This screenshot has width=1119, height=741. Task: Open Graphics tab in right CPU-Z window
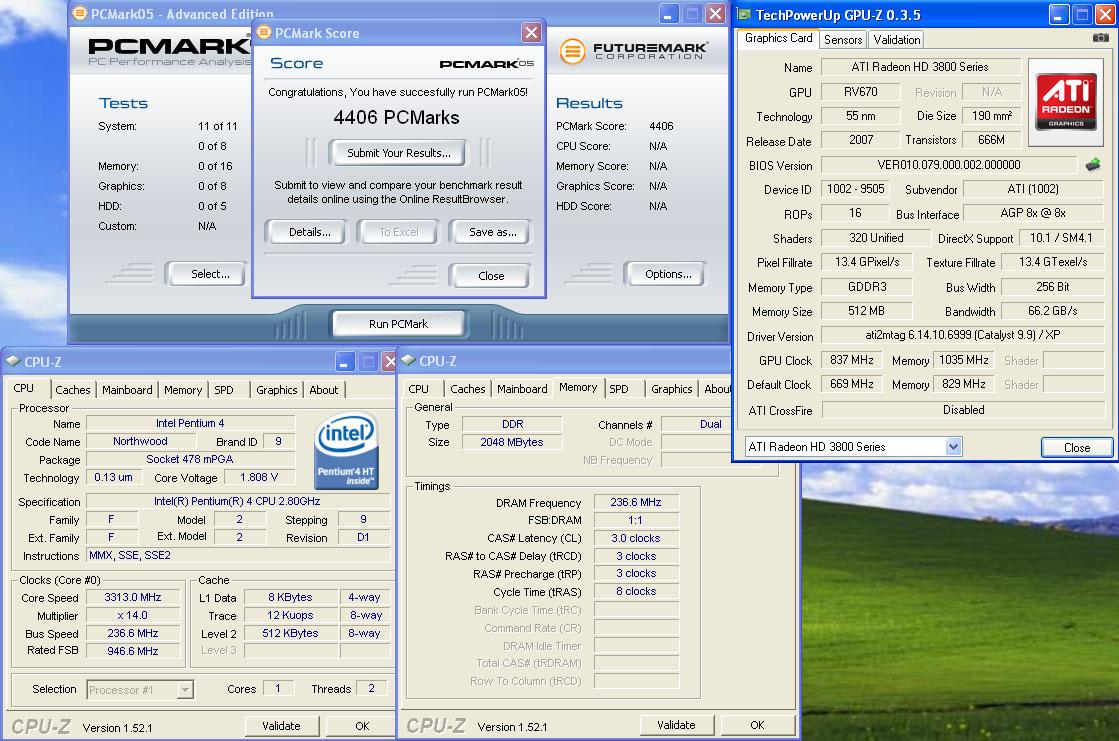click(672, 389)
